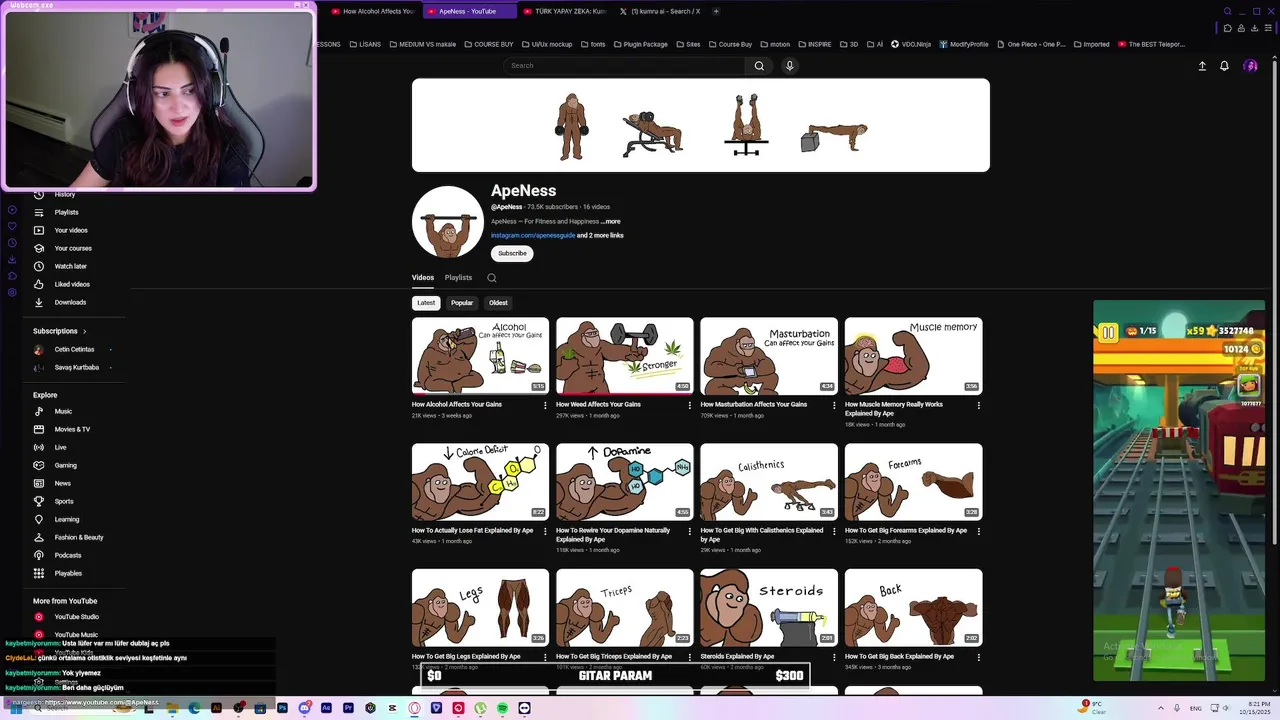Open options for Get Big With Calisthenics

click(833, 531)
